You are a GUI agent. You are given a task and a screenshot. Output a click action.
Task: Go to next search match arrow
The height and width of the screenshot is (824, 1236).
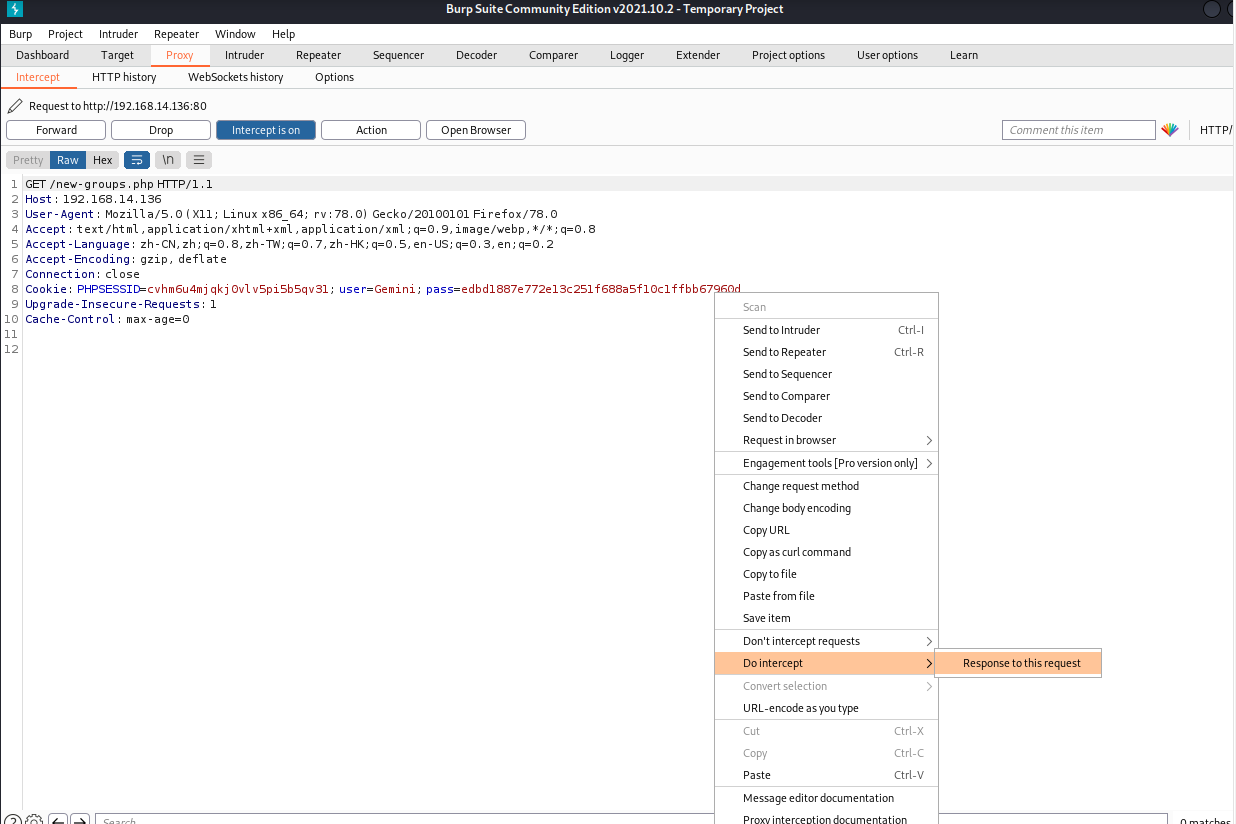81,820
